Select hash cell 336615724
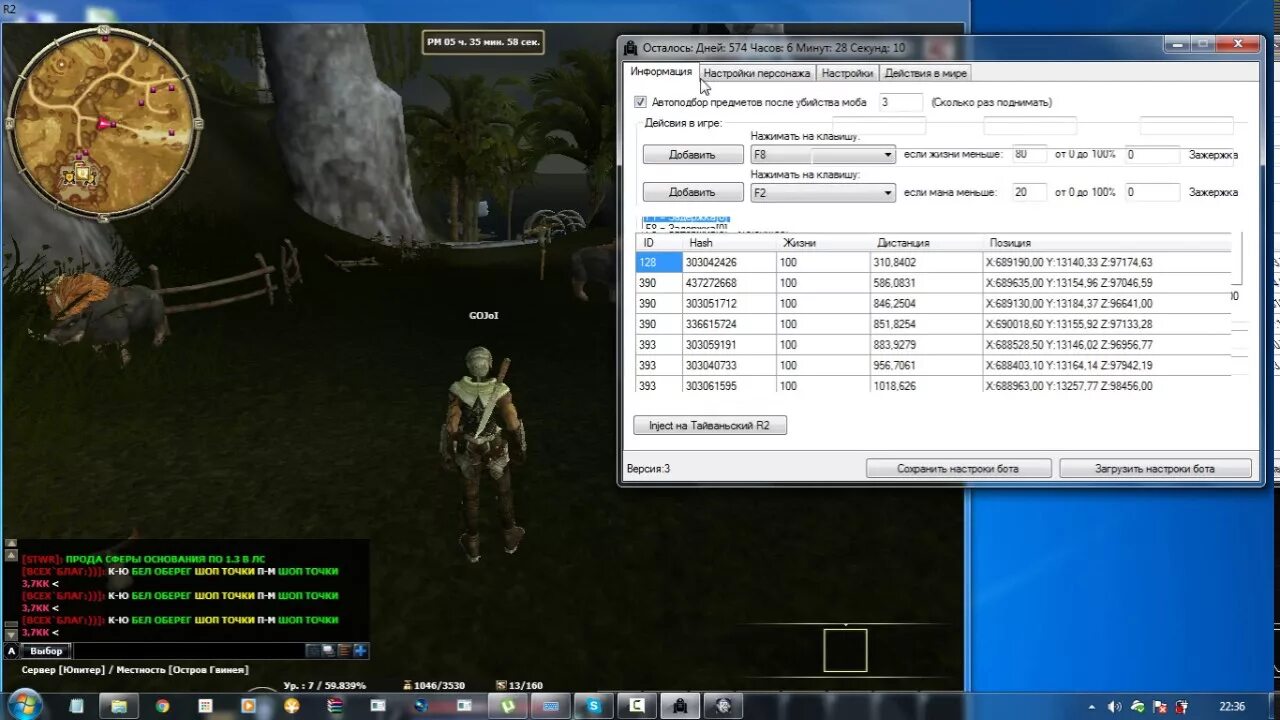This screenshot has width=1280, height=720. [729, 324]
